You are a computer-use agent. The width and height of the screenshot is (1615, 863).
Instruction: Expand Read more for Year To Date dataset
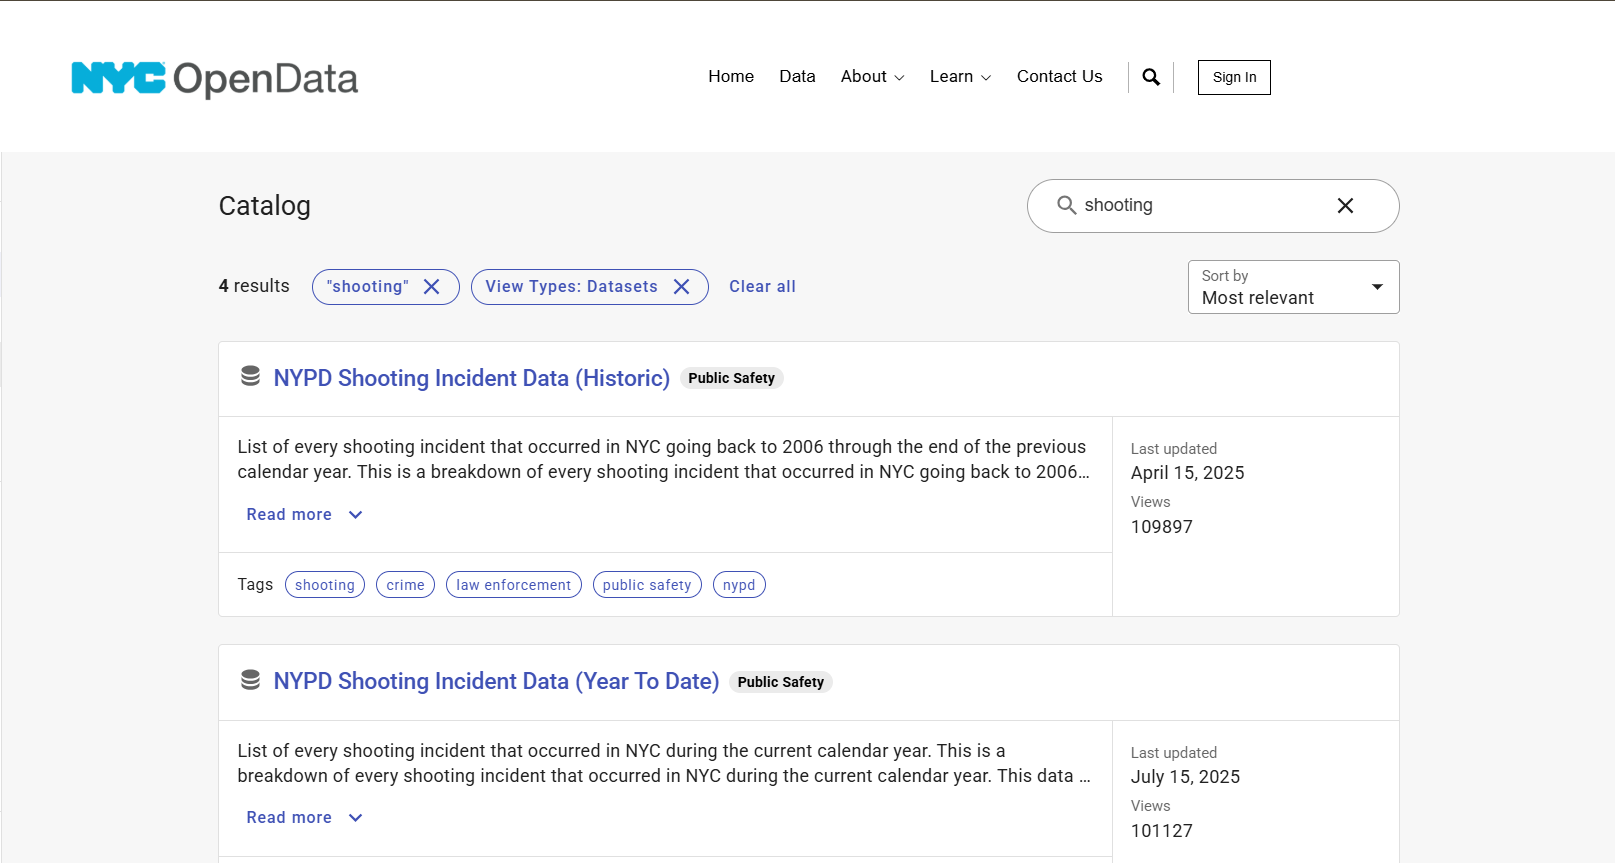point(304,817)
